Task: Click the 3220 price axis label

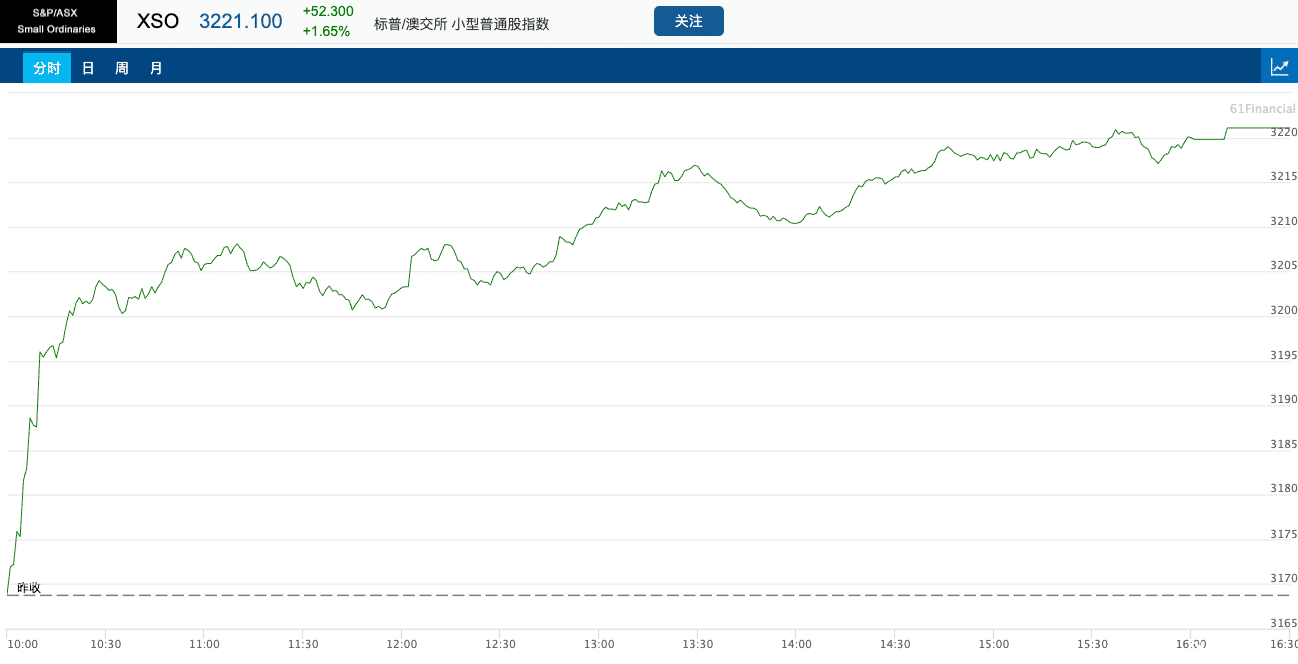Action: 1284,132
